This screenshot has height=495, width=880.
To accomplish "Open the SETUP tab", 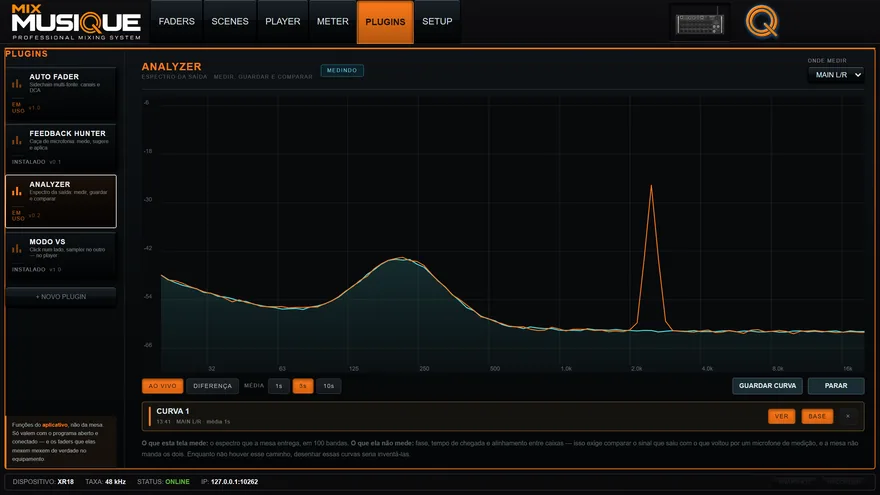I will 437,22.
